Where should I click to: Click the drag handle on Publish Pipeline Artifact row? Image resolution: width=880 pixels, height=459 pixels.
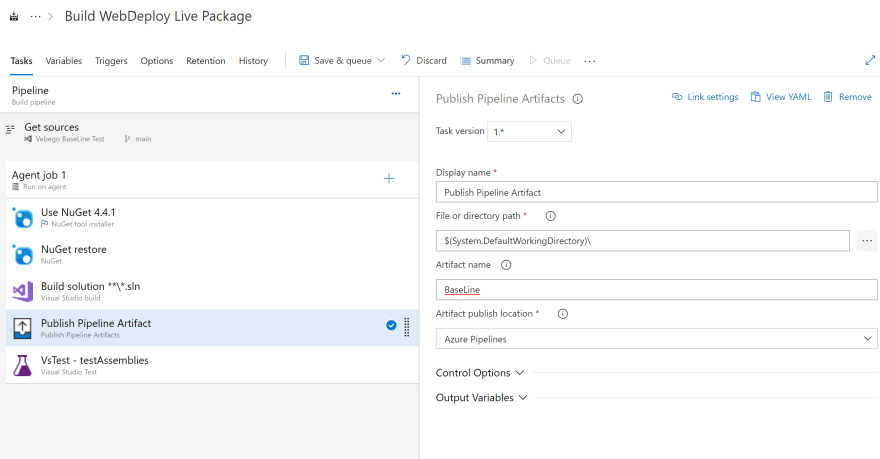(x=407, y=327)
